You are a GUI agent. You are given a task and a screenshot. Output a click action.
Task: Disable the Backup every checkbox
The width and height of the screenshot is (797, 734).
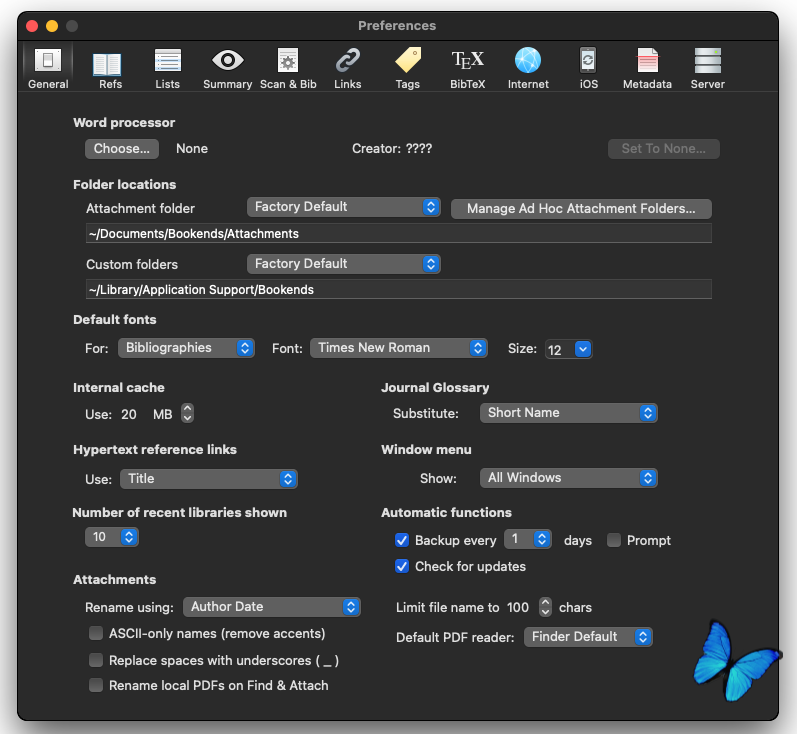pos(402,540)
